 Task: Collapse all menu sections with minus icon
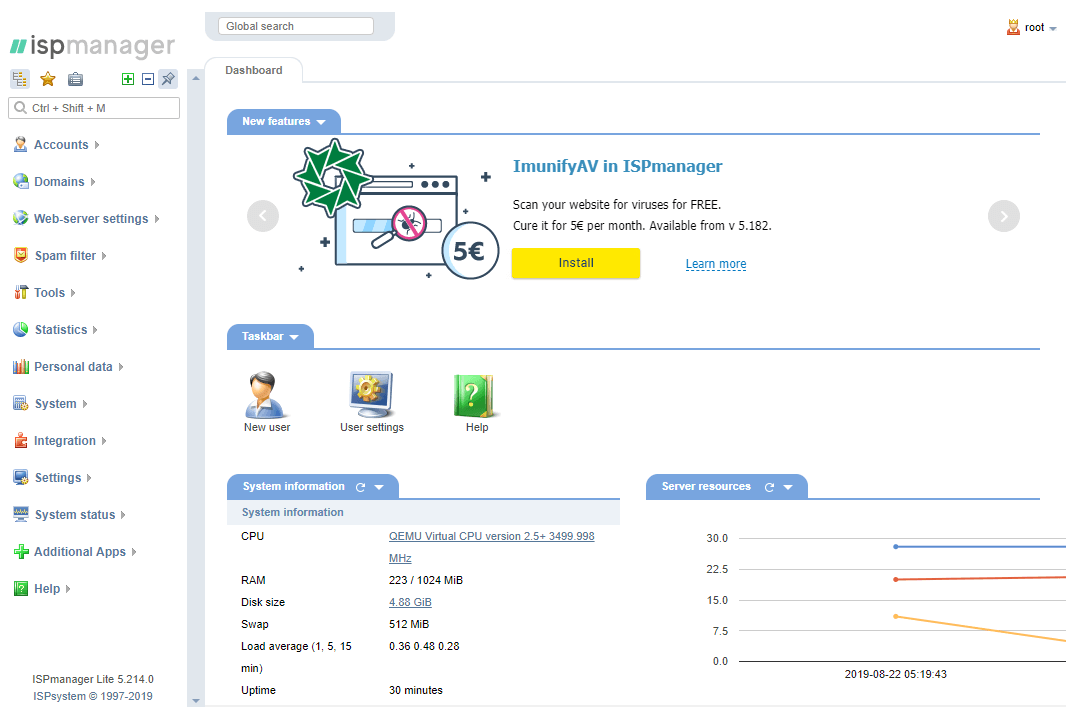148,79
